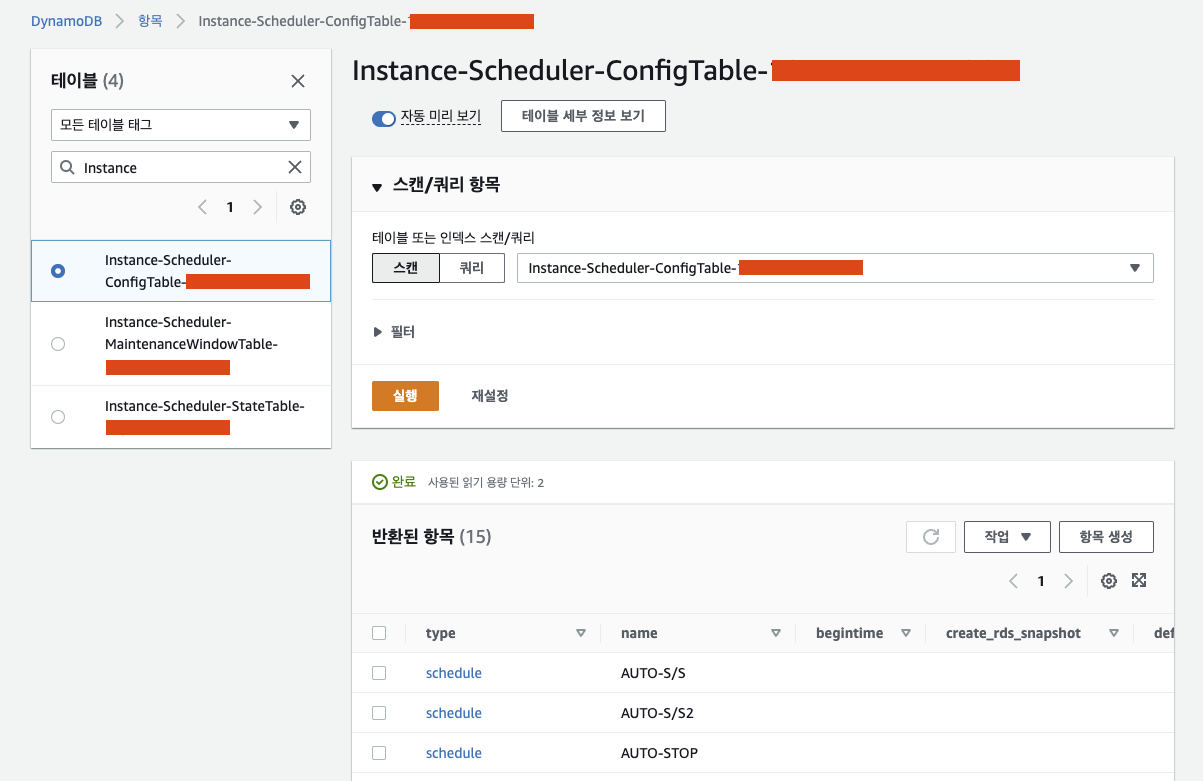Viewport: 1203px width, 781px height.
Task: Click 재설정 reset button
Action: [x=490, y=395]
